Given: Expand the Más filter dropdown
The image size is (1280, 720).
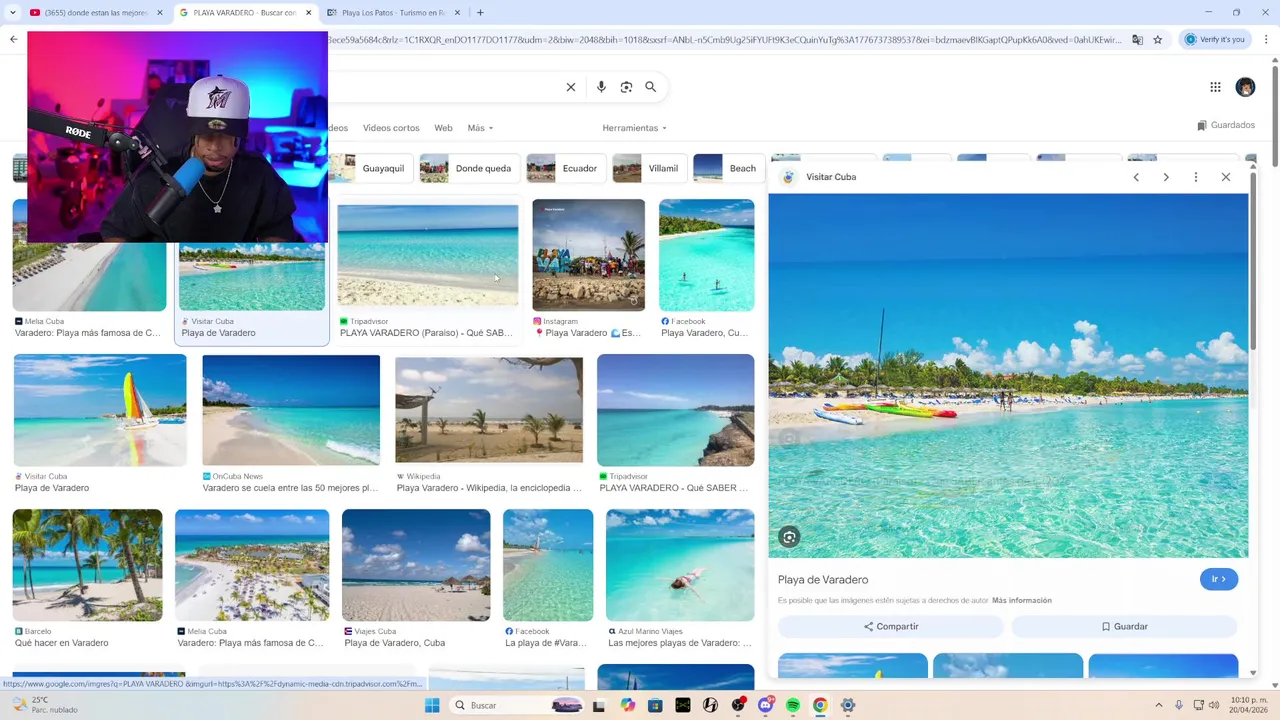Looking at the screenshot, I should pyautogui.click(x=480, y=128).
